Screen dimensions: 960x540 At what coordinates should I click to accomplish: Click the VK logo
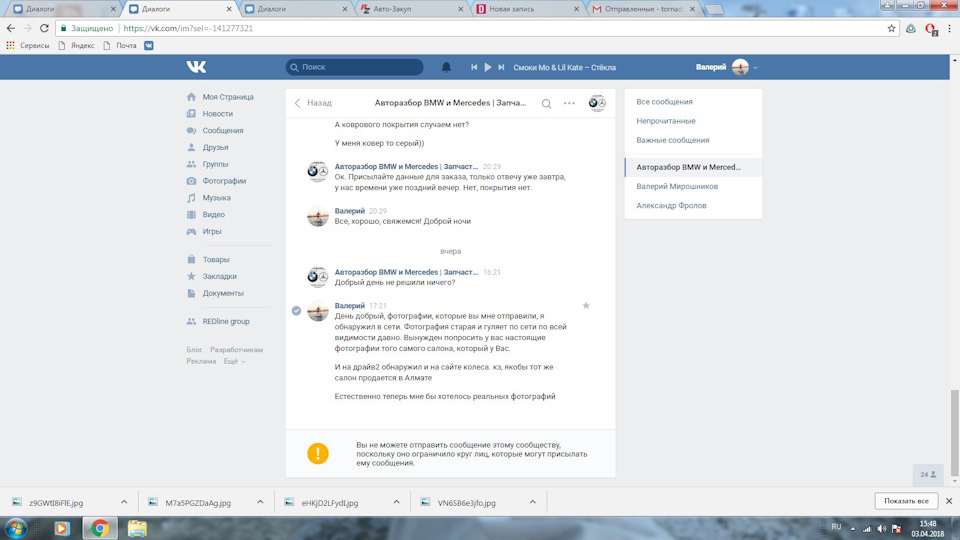point(197,67)
